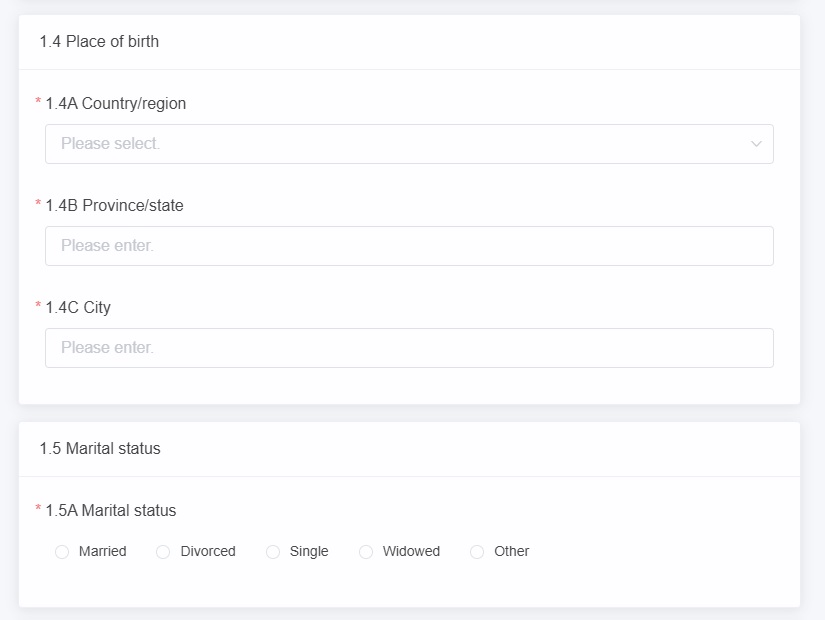825x620 pixels.
Task: Click the '1.4 Place of birth' section header
Action: click(99, 42)
